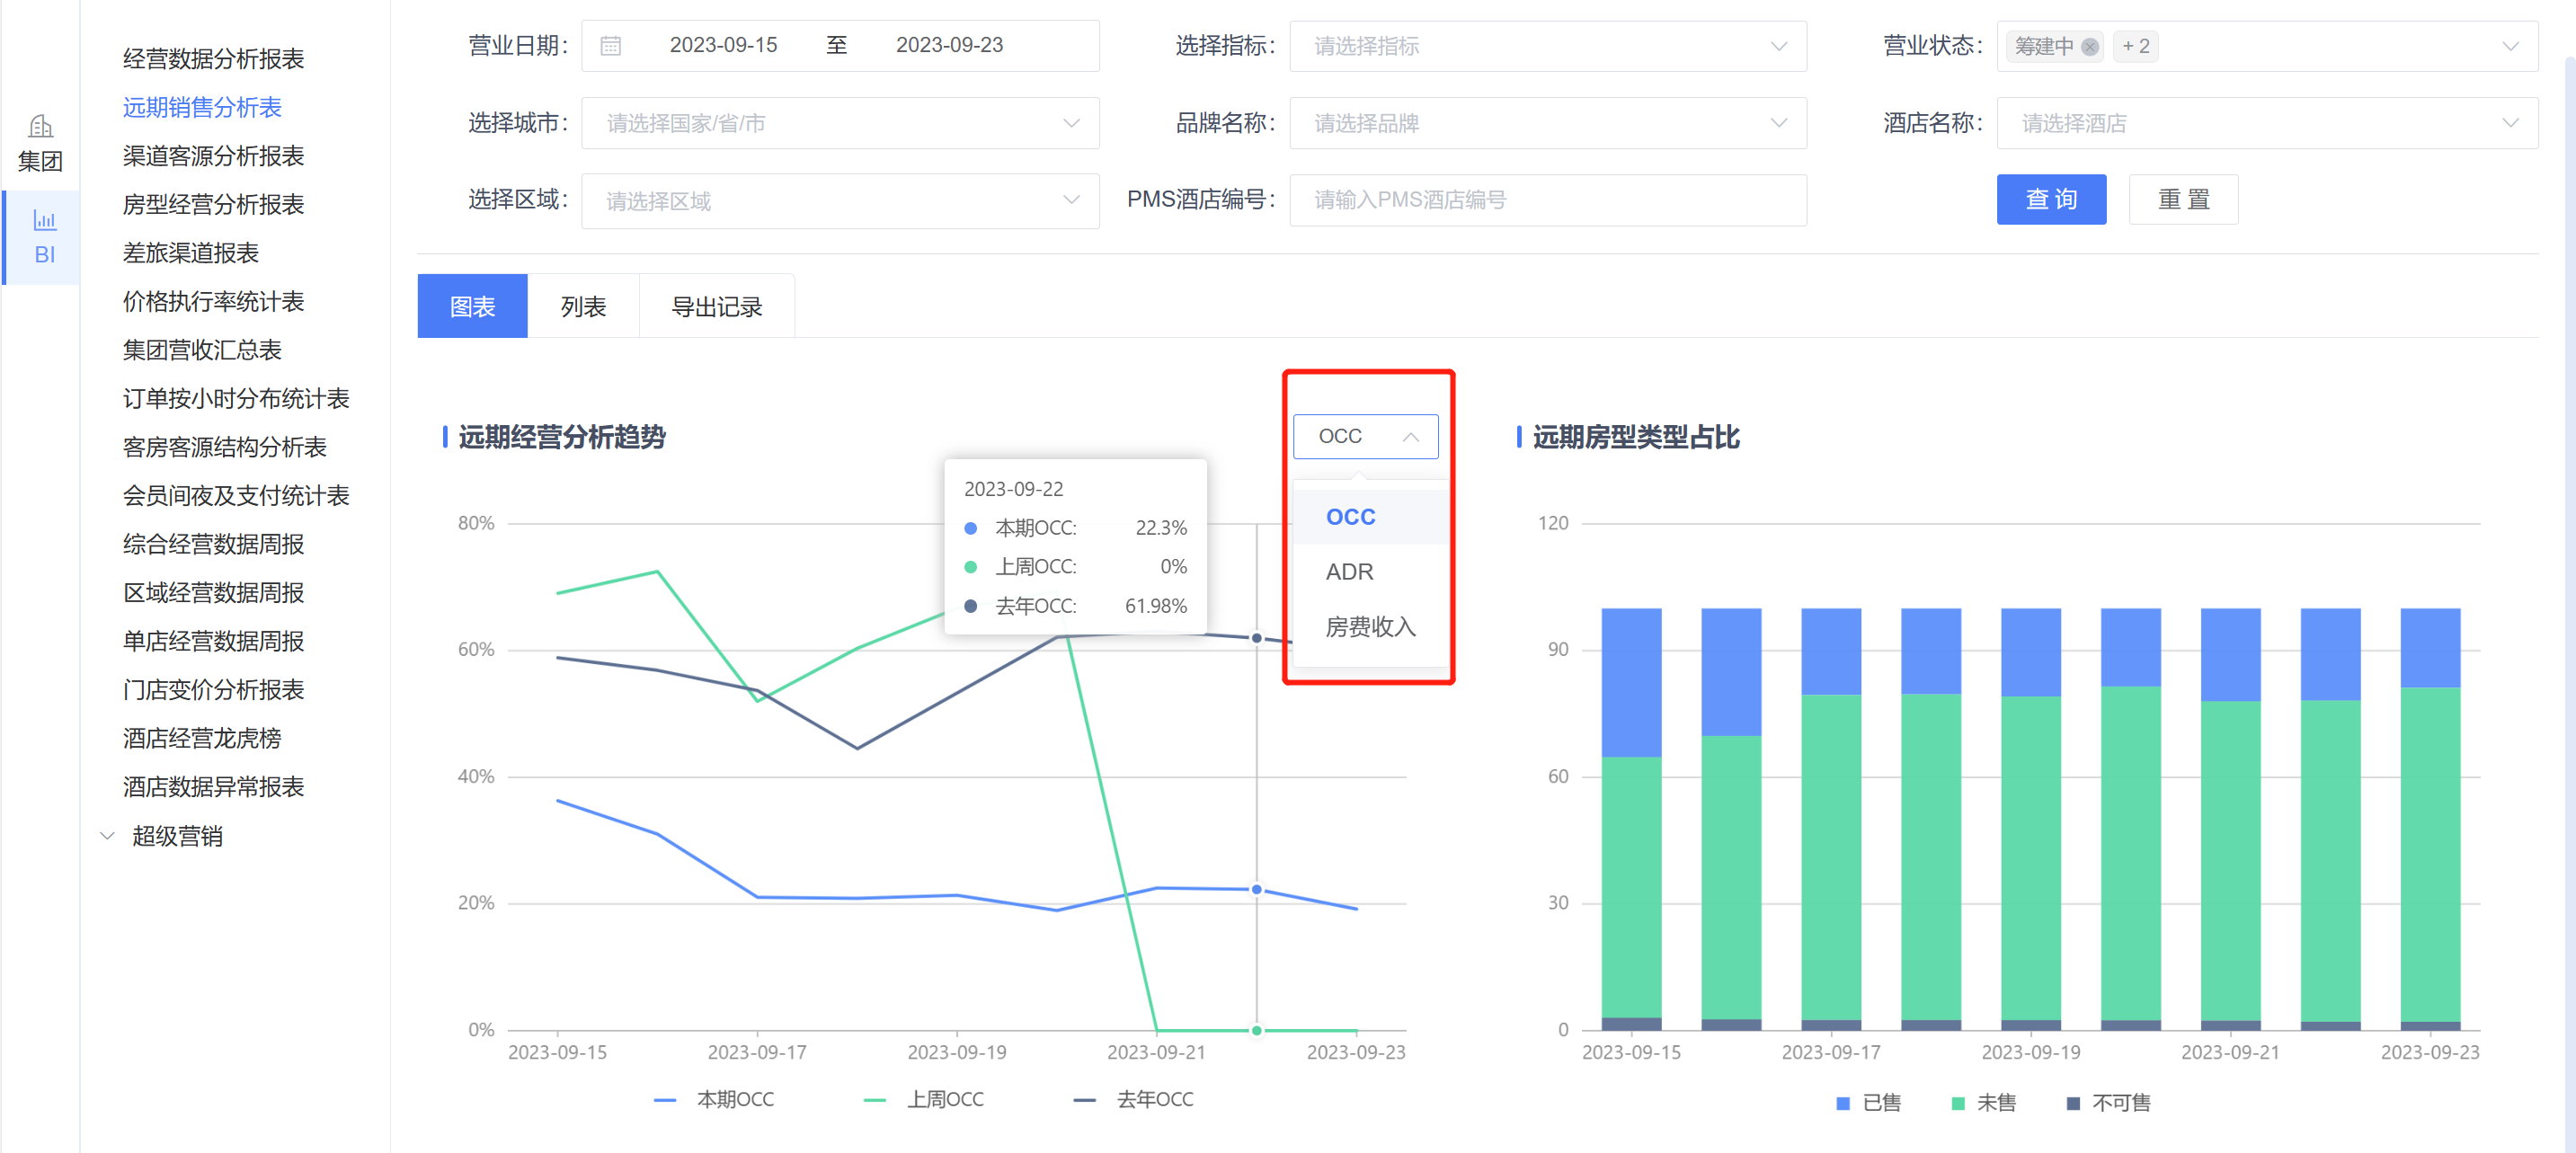Open 远期销售分析表 report
Image resolution: width=2576 pixels, height=1153 pixels.
coord(202,107)
